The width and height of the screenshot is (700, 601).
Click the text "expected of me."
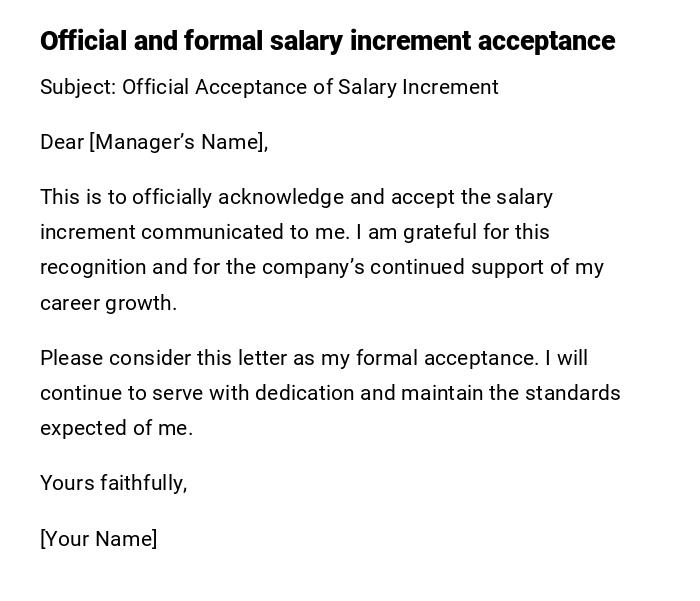pos(116,428)
